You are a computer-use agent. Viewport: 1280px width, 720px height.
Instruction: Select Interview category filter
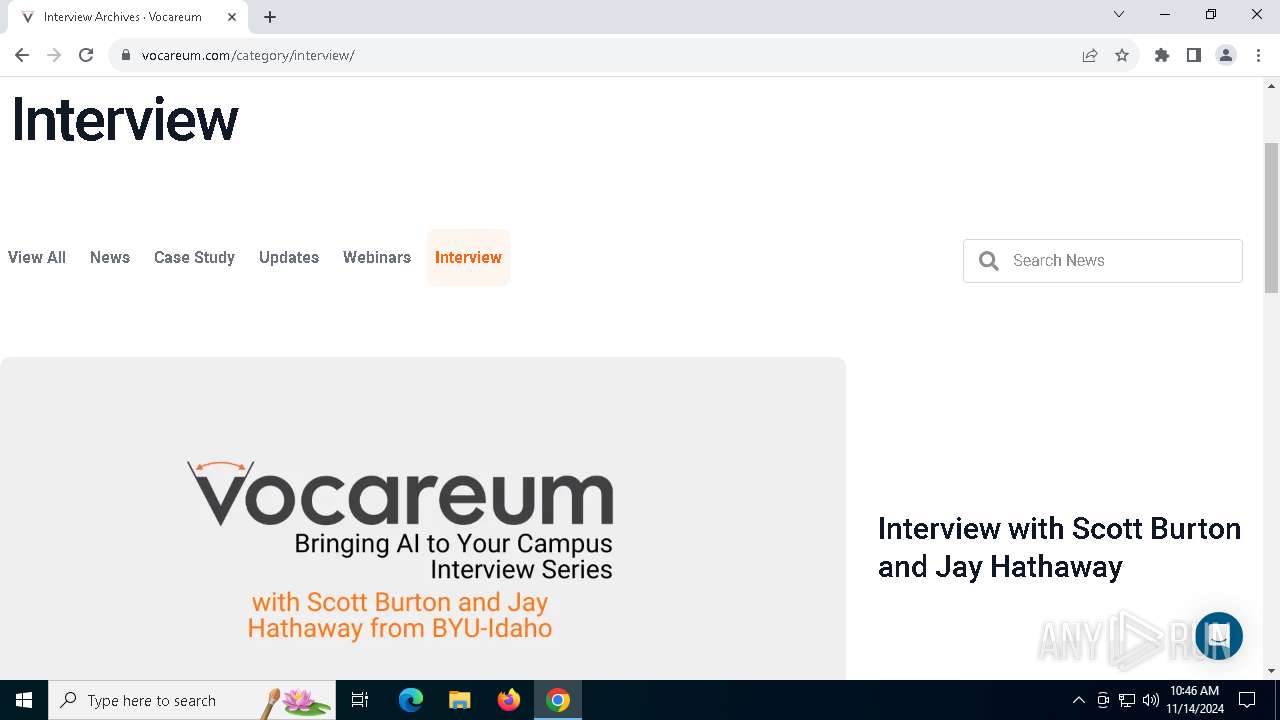(x=468, y=257)
